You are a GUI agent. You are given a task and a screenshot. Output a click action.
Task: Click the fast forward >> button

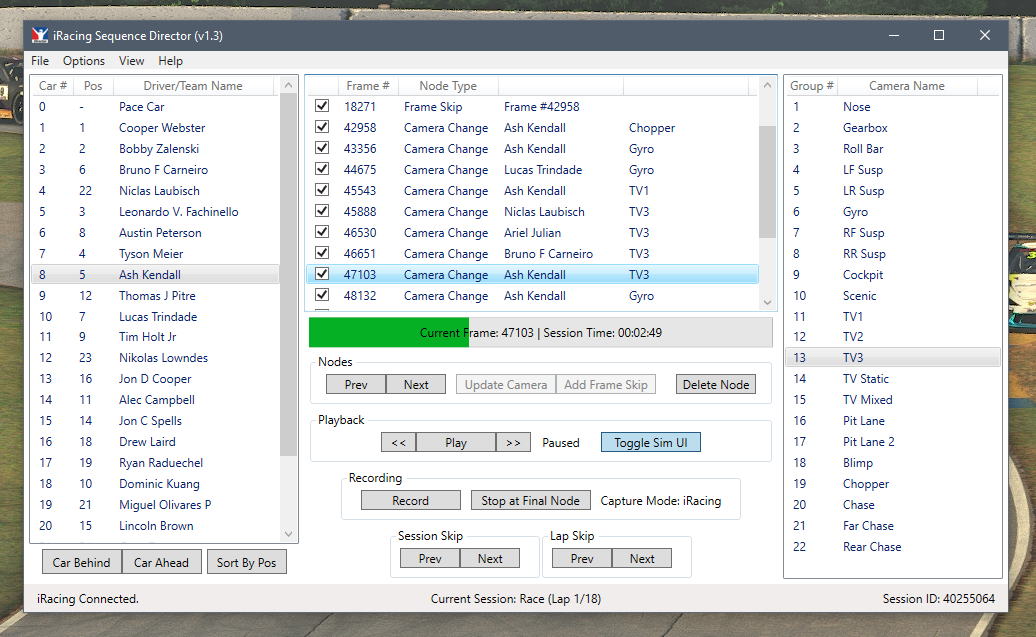coord(513,443)
